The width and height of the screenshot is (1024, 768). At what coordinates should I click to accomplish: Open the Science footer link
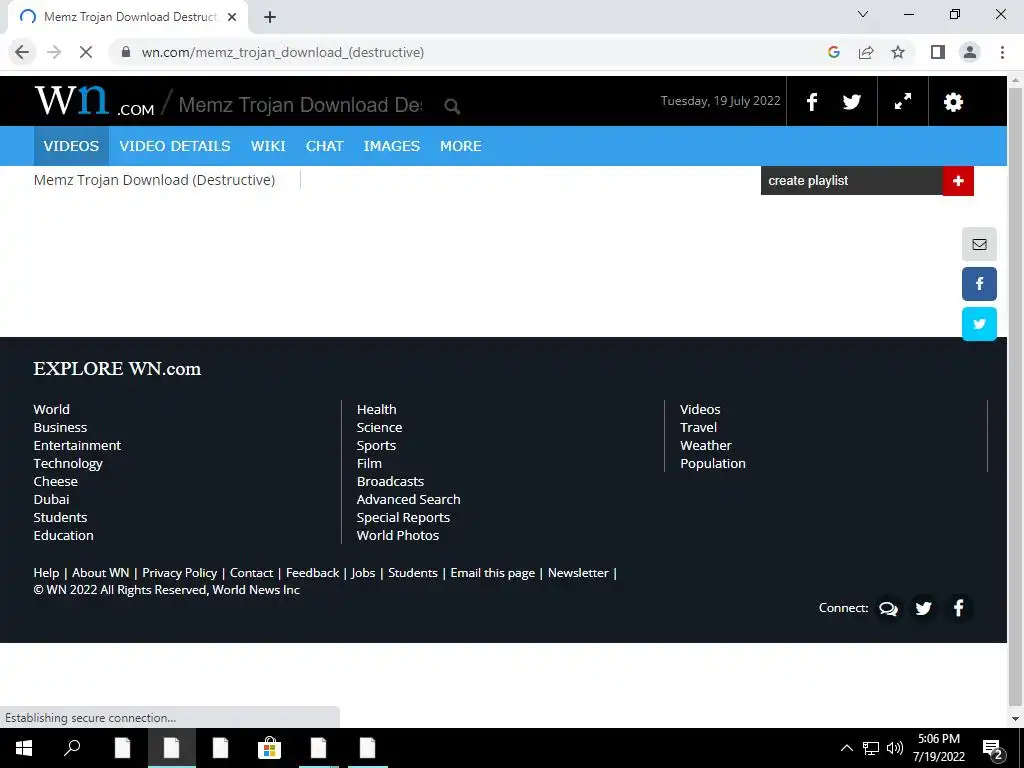pos(379,428)
